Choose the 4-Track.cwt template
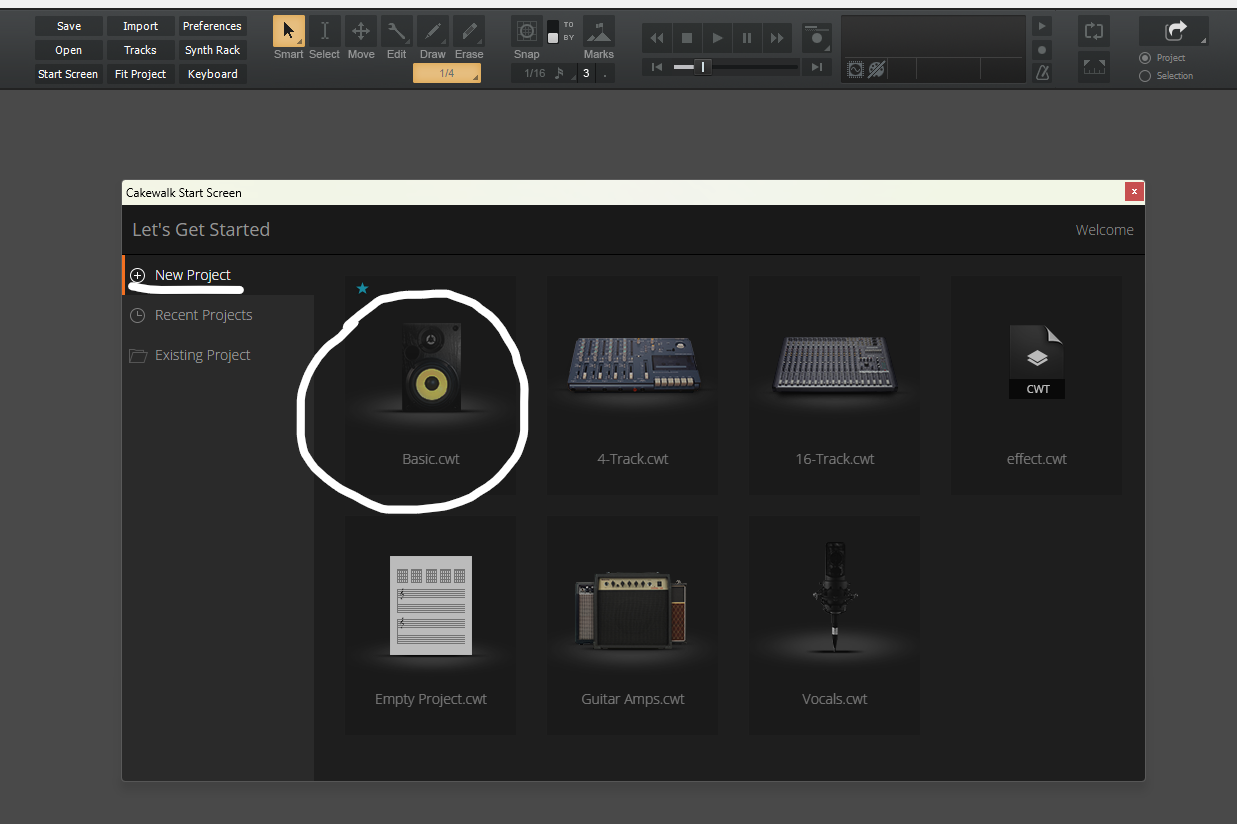Image resolution: width=1237 pixels, height=824 pixels. click(x=633, y=385)
